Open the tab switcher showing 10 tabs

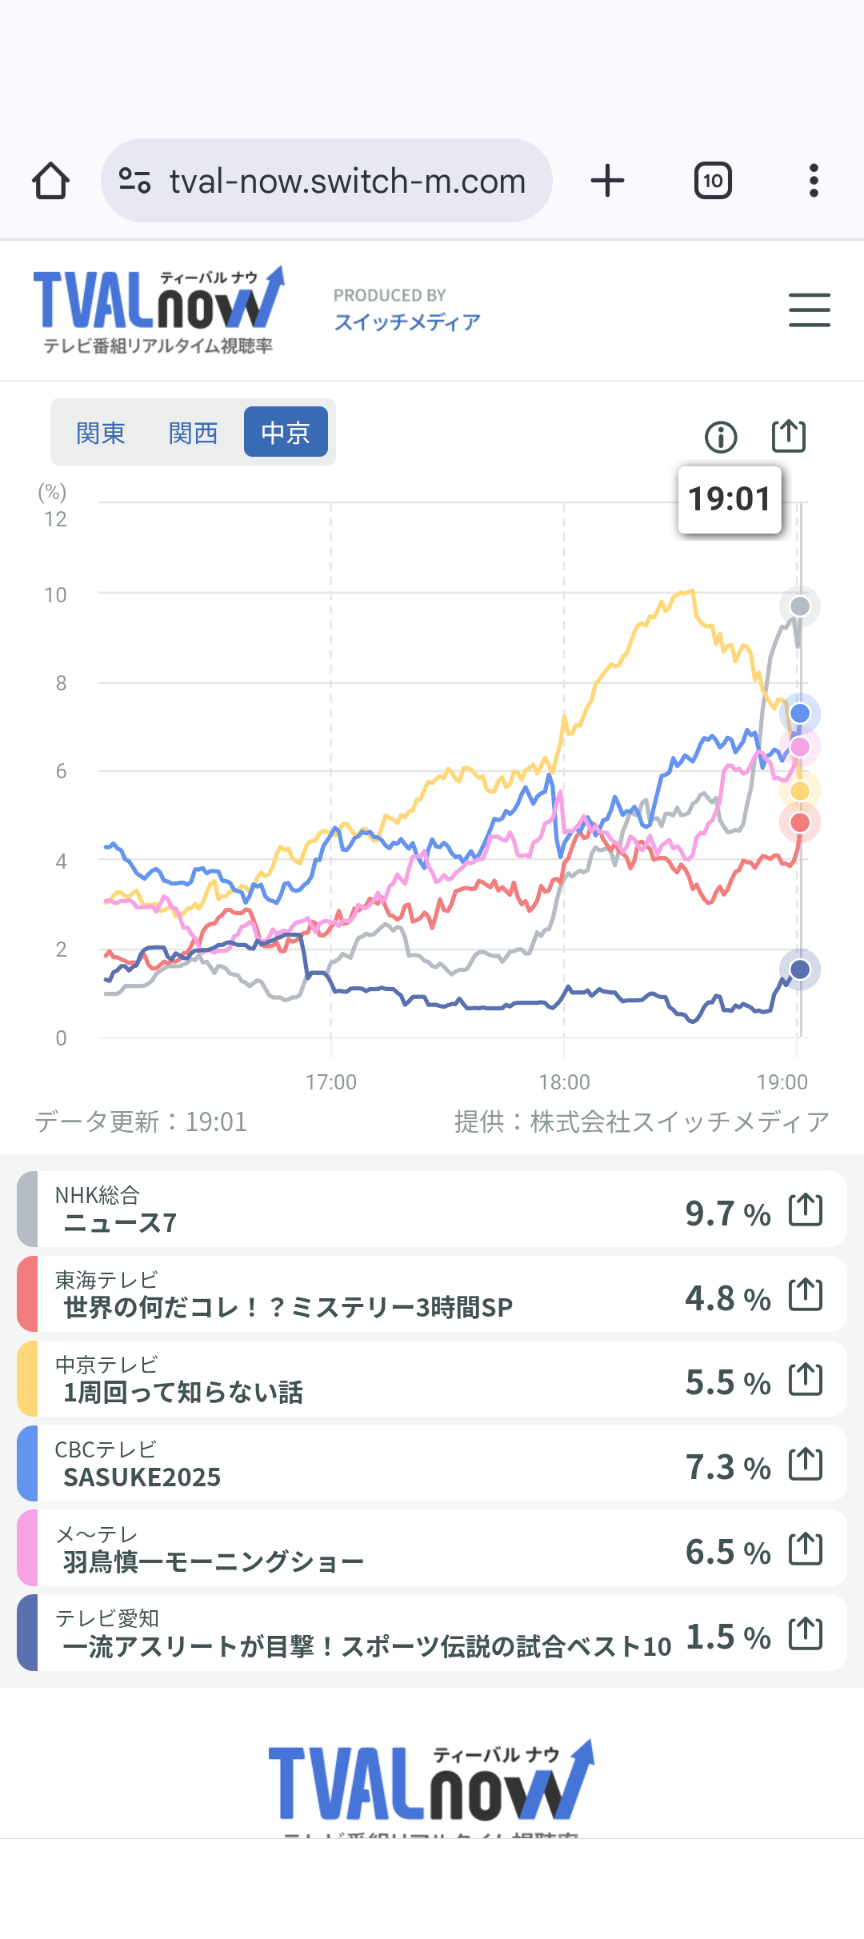[713, 181]
